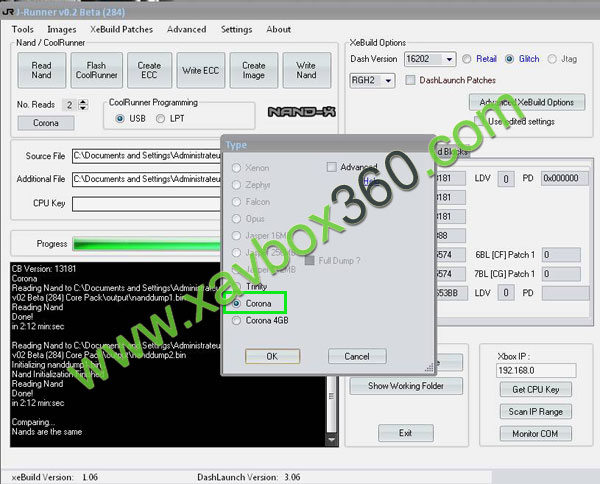
Task: Click the Show Working Folder button
Action: [x=406, y=386]
